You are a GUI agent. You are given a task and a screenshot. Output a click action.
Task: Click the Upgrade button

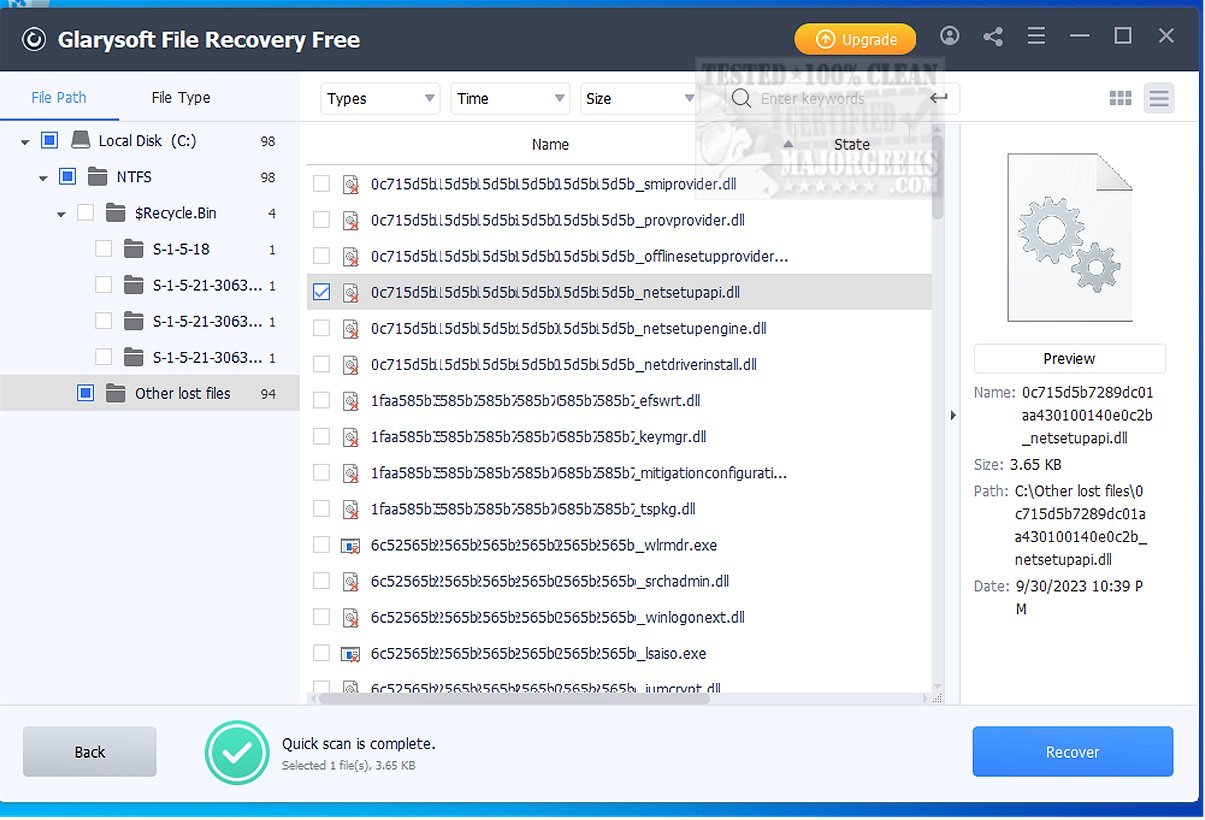[855, 39]
